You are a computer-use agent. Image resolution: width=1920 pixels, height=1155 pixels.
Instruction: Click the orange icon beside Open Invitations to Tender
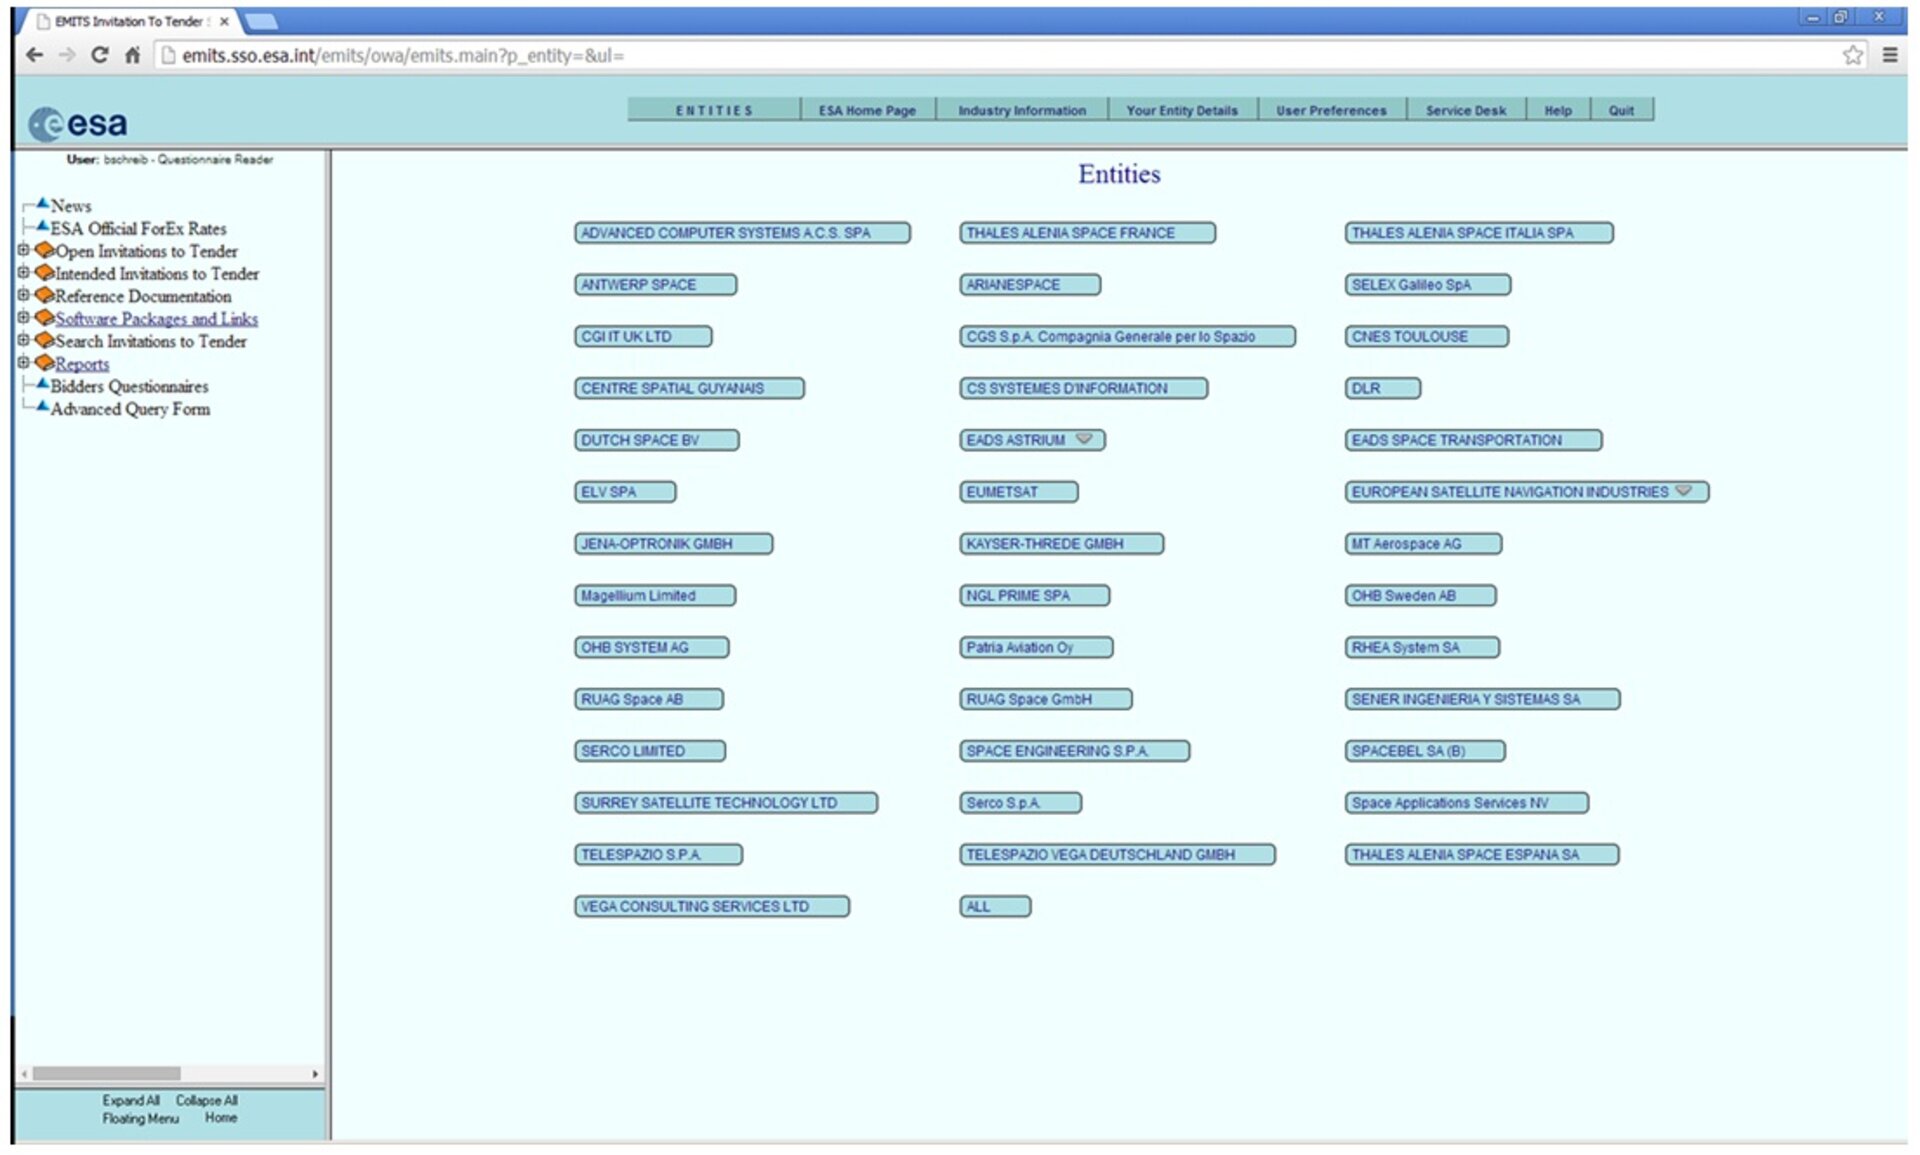coord(44,250)
